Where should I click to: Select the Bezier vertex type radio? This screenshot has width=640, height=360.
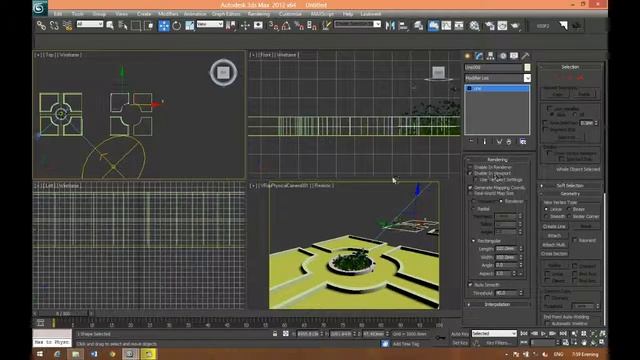pyautogui.click(x=569, y=209)
